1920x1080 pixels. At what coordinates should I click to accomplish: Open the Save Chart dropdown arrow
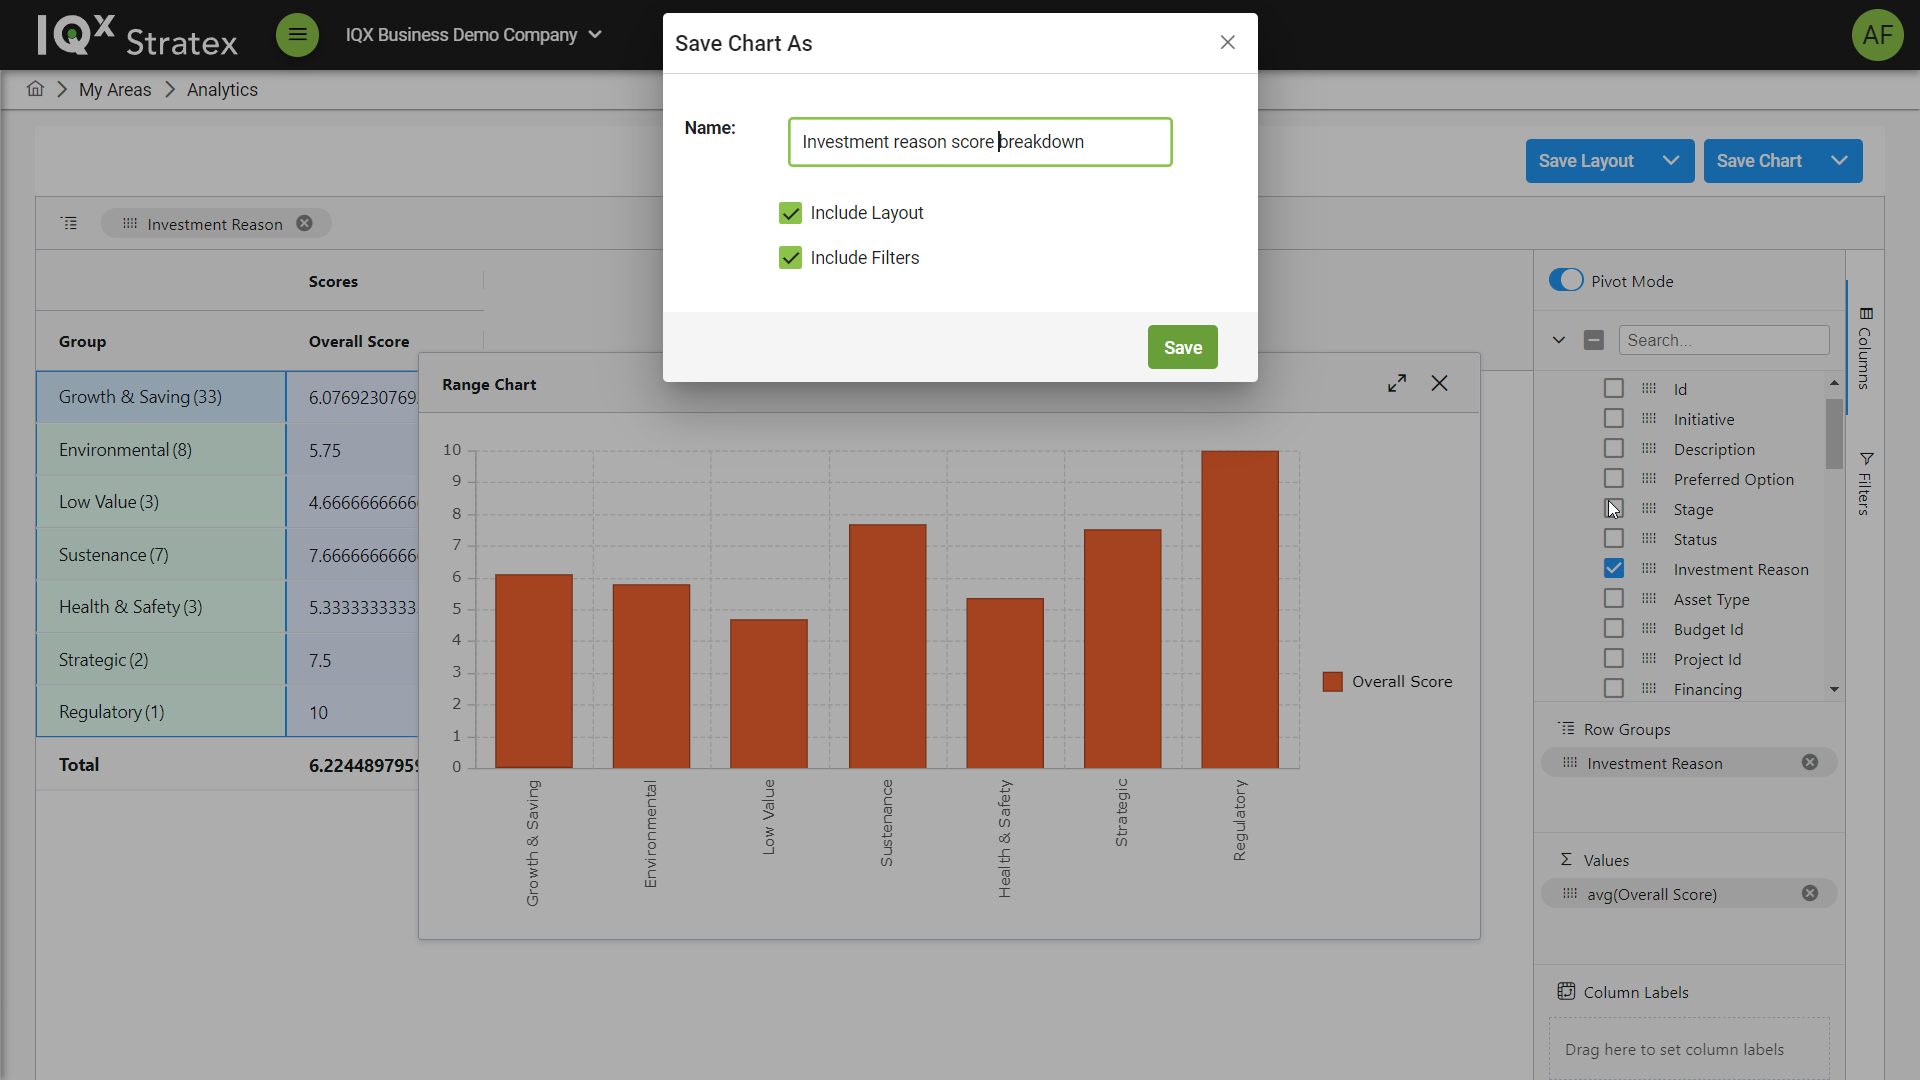1839,161
